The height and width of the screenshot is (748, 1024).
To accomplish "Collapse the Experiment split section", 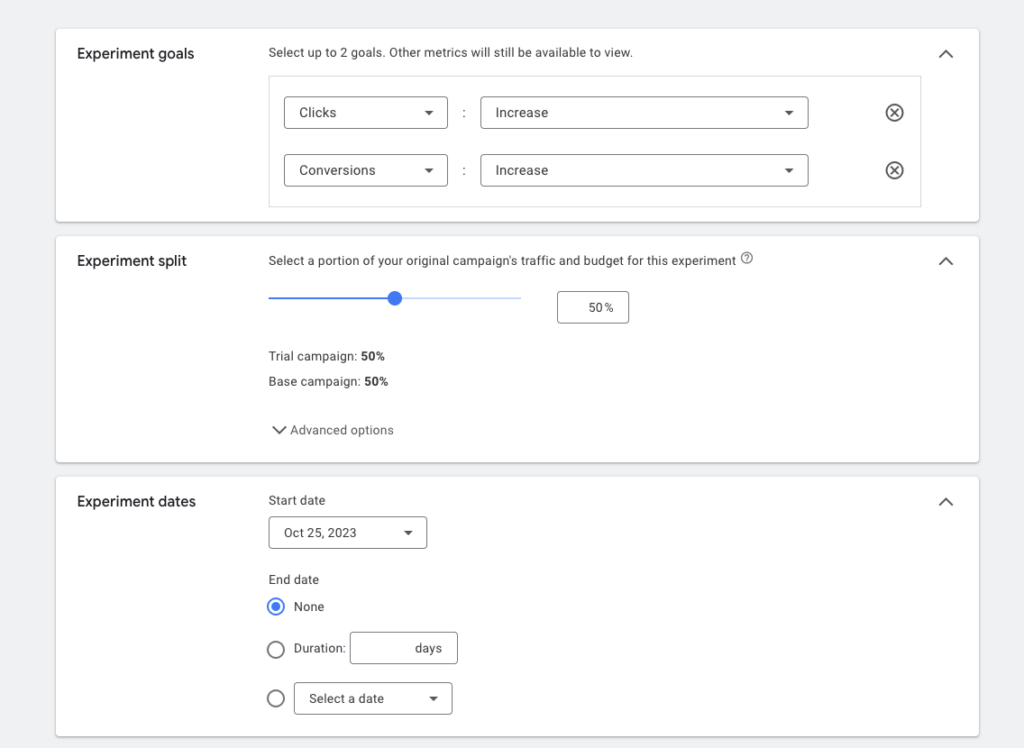I will (945, 260).
